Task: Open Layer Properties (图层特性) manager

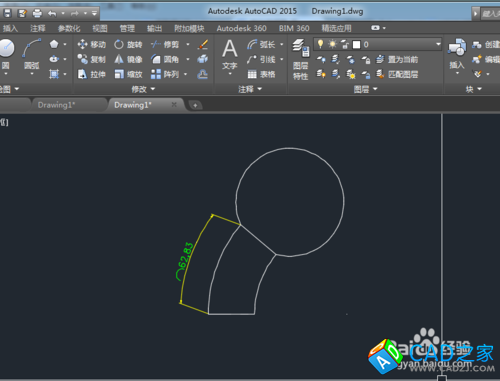Action: pos(301,59)
